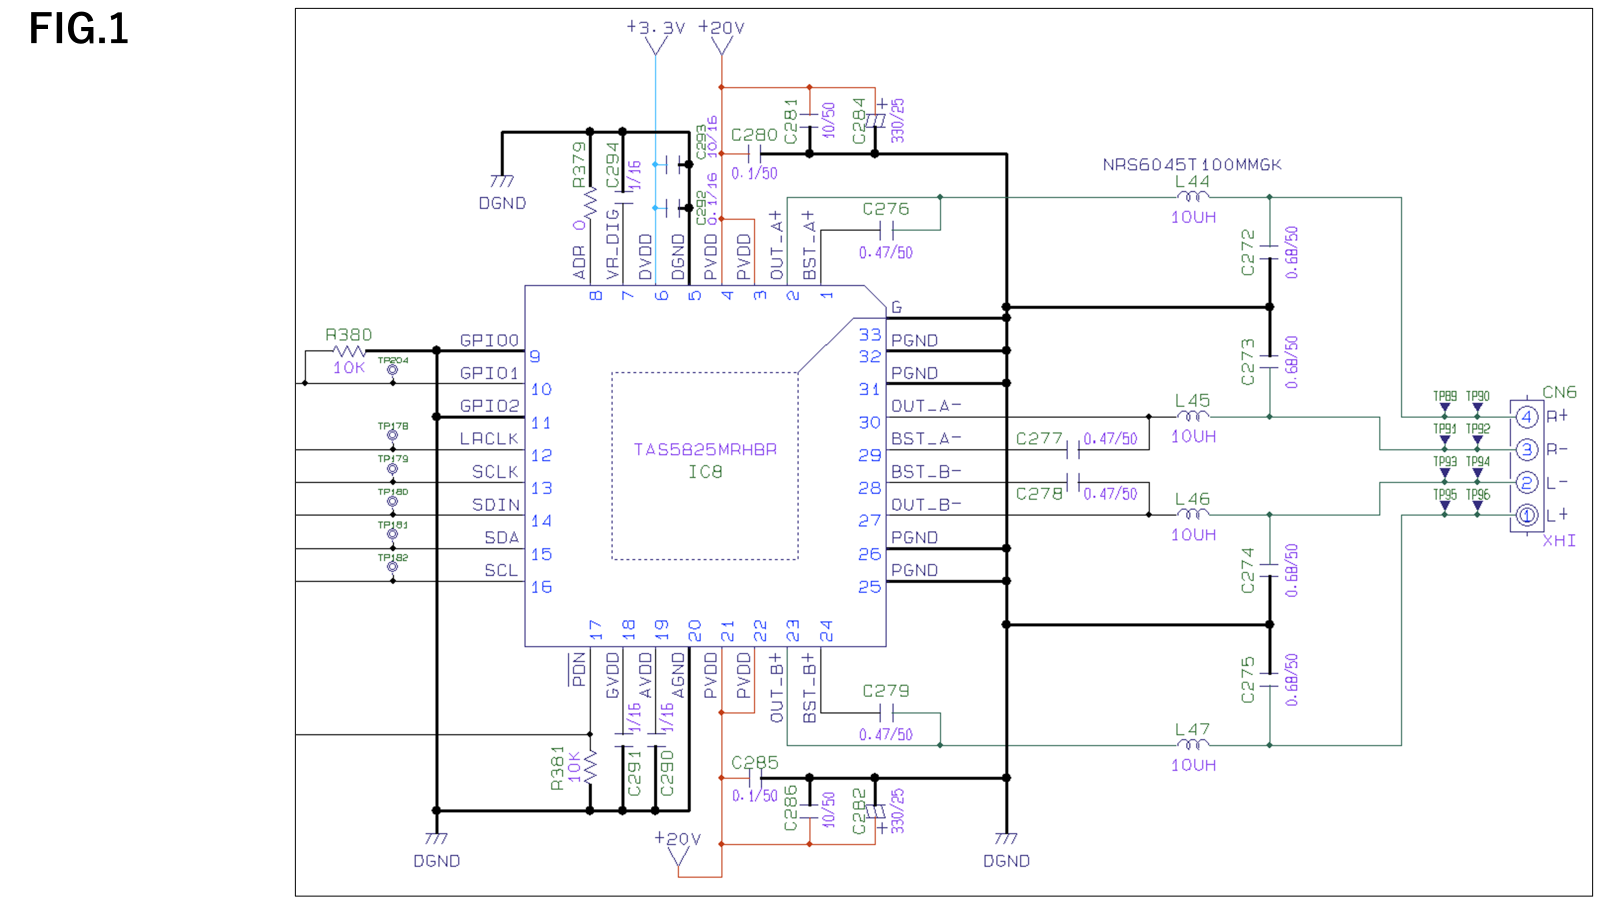
Task: Click the CN6 connector label
Action: click(x=1559, y=392)
